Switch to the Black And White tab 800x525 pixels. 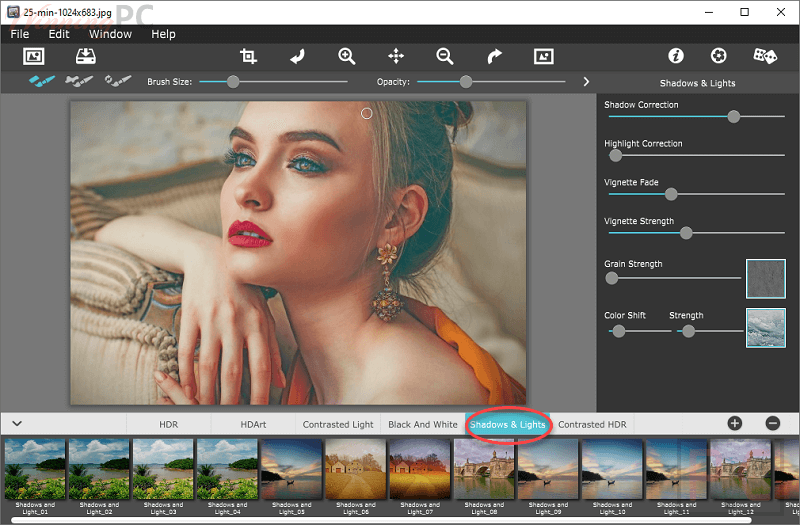tap(422, 424)
